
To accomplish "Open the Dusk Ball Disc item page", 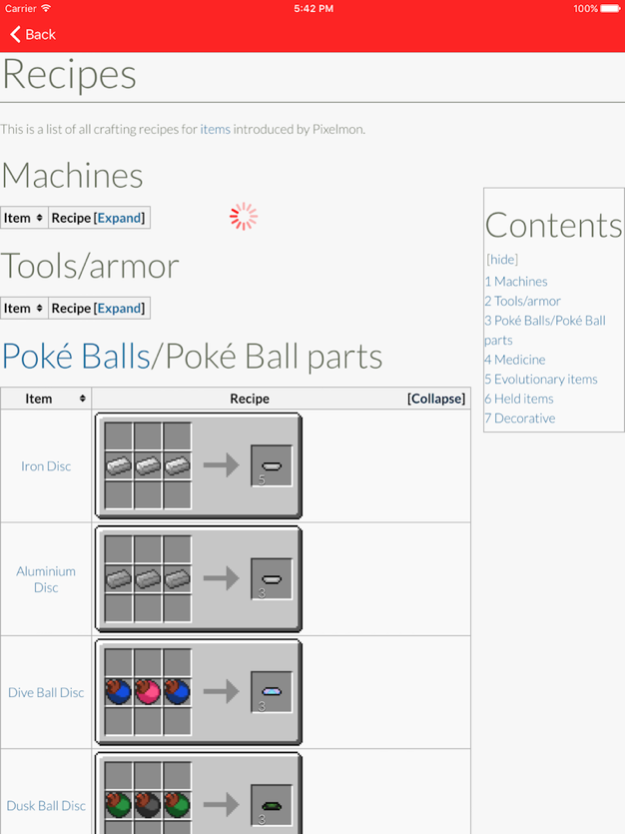I will pos(46,806).
